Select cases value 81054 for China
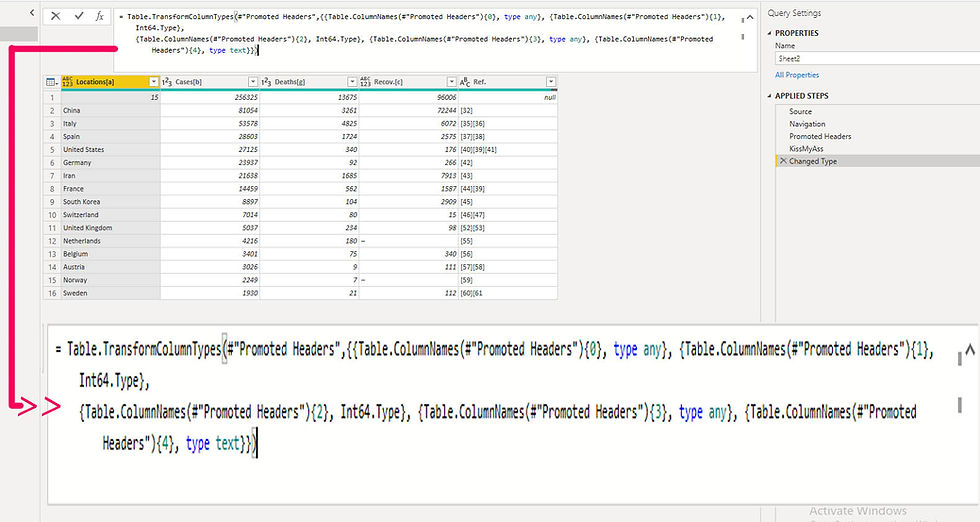Image resolution: width=980 pixels, height=522 pixels. click(210, 111)
